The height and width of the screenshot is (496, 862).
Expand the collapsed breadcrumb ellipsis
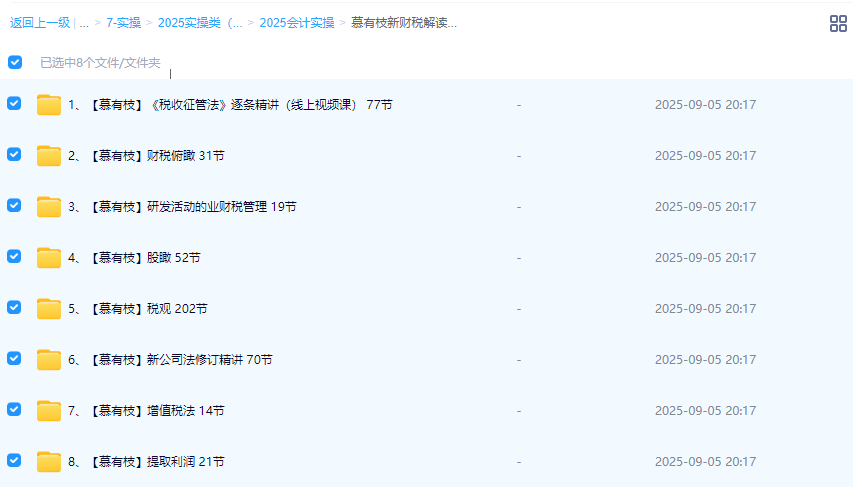(84, 24)
